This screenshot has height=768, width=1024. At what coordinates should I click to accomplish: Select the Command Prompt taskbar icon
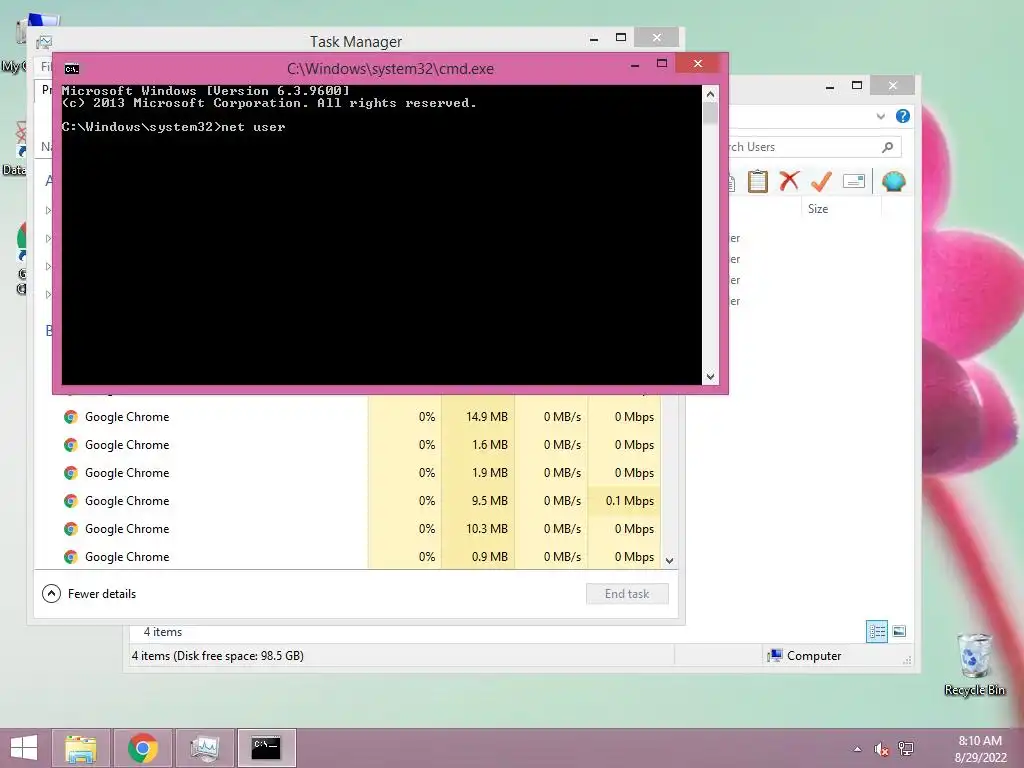pos(266,748)
